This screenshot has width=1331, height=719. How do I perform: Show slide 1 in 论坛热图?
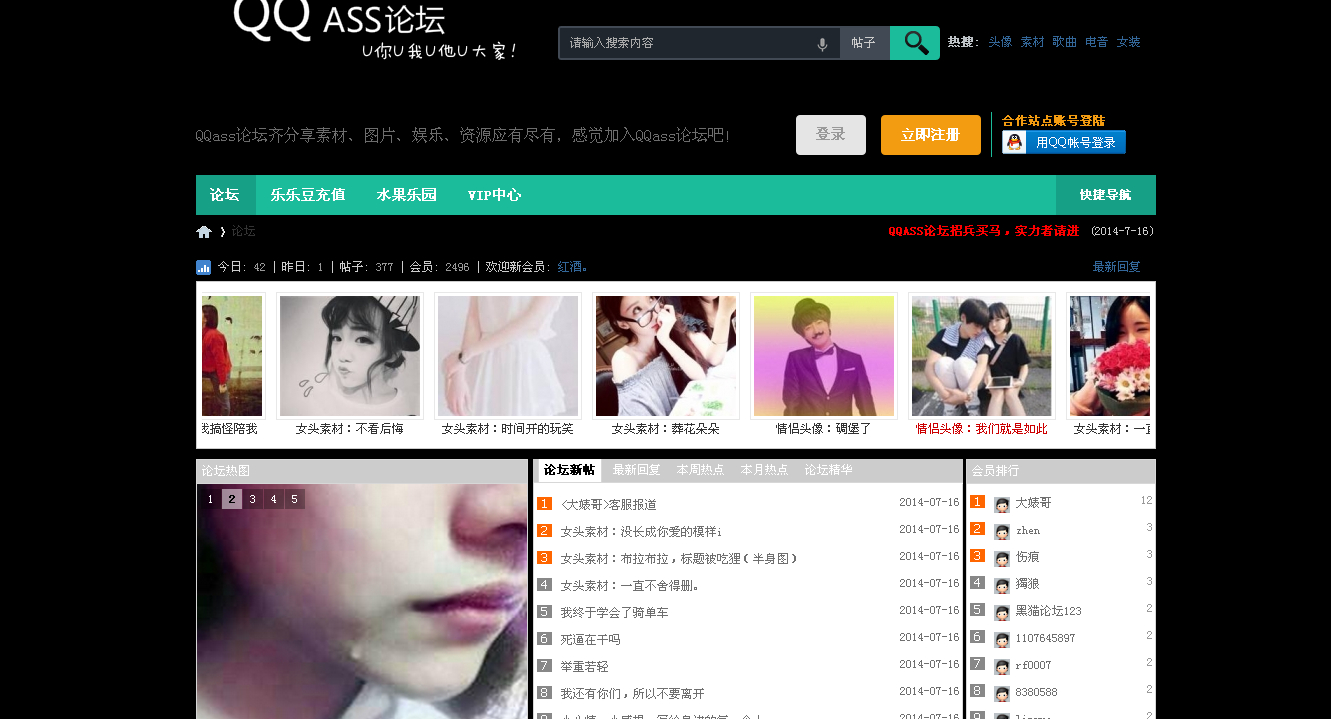coord(210,499)
